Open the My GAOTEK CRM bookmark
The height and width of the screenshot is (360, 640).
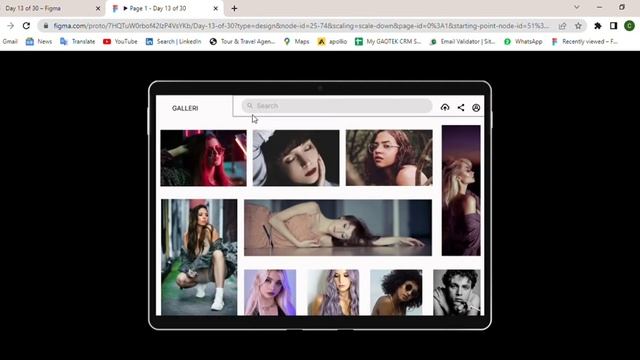coord(388,41)
